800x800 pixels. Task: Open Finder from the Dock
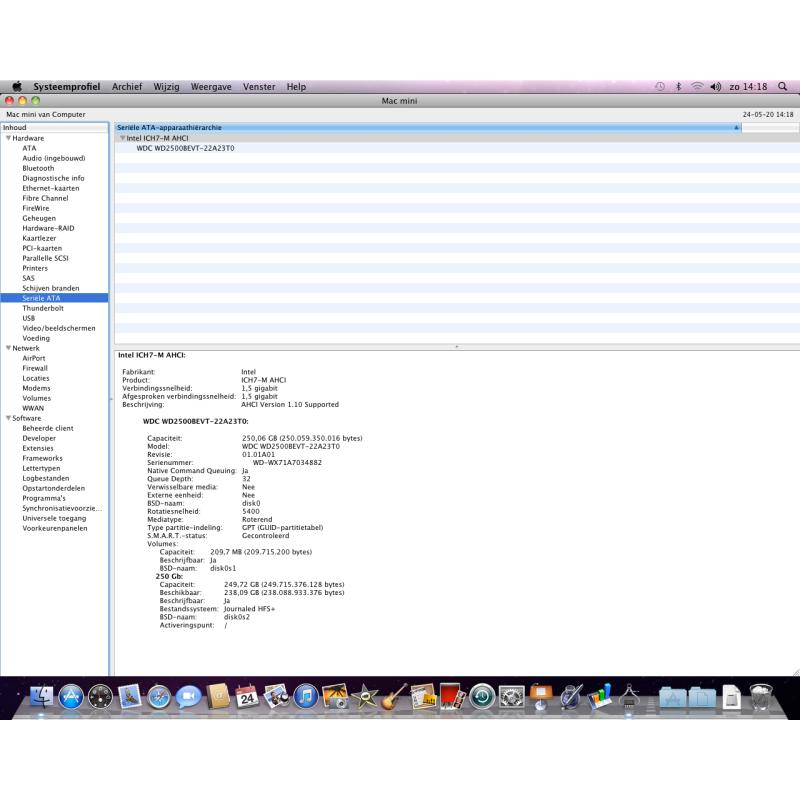point(42,696)
